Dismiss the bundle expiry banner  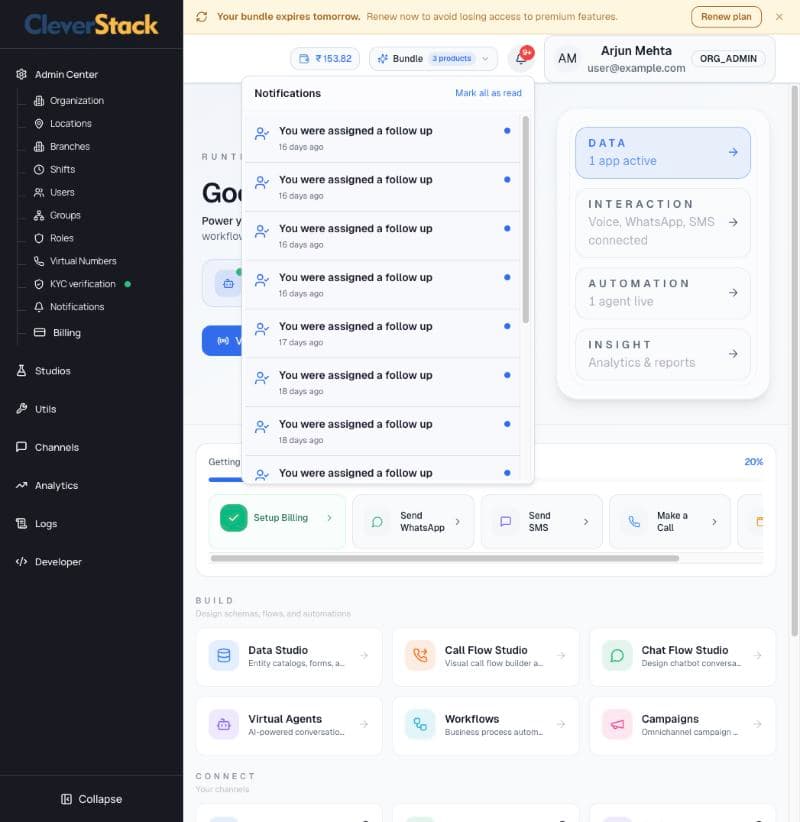pyautogui.click(x=779, y=17)
